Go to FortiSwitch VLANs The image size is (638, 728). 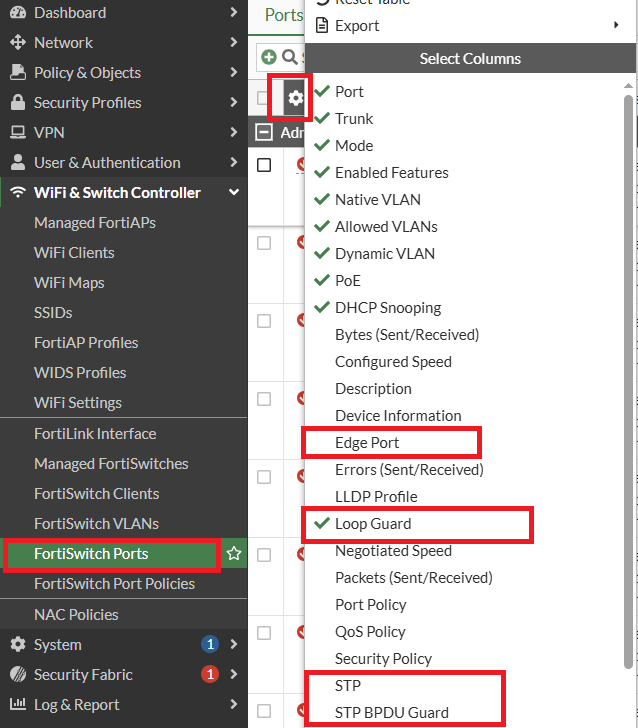(96, 524)
